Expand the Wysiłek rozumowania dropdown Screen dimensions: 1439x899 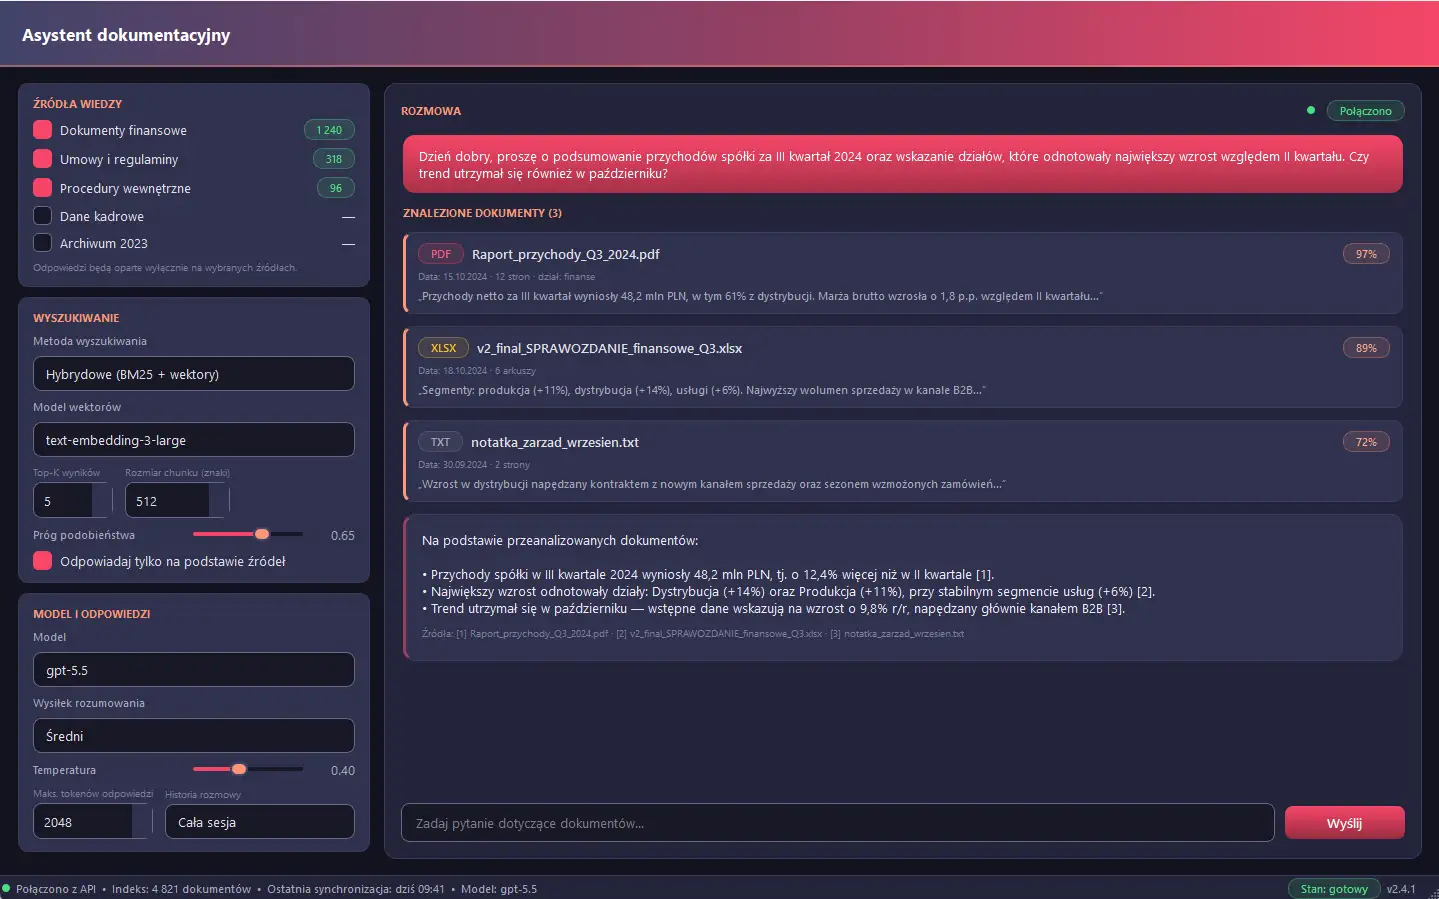(194, 736)
